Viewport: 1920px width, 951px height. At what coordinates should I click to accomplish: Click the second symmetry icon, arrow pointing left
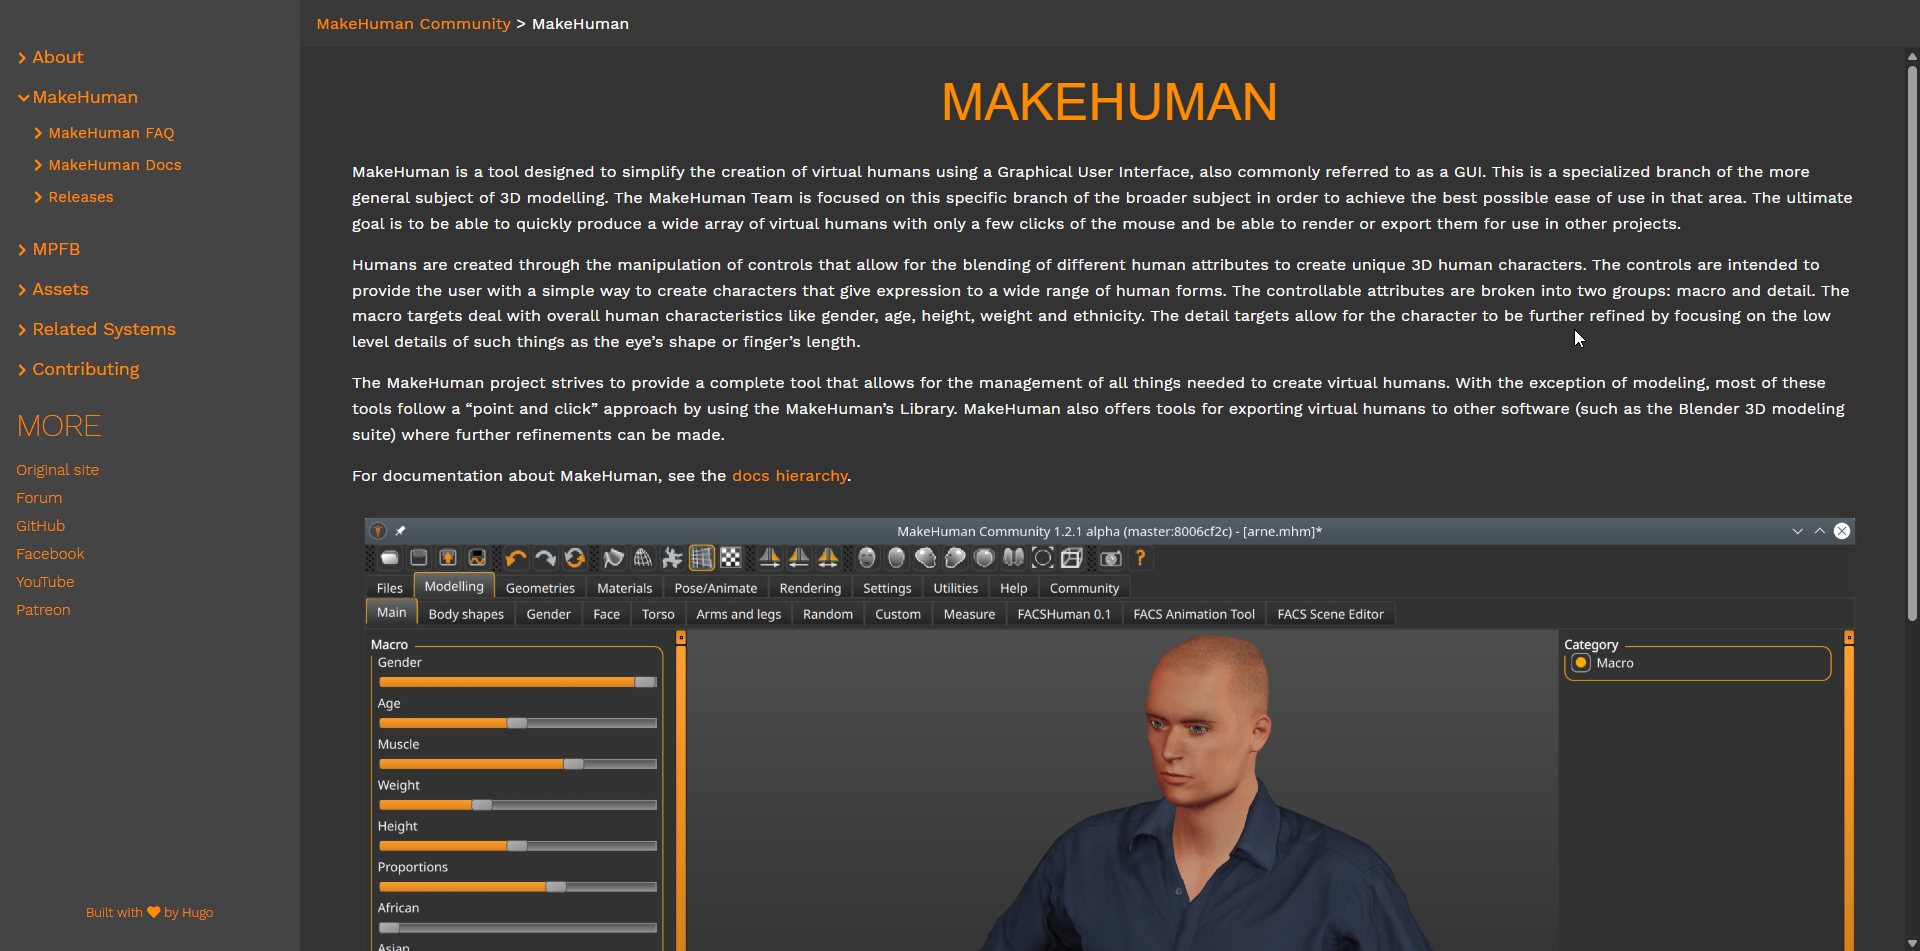(x=799, y=558)
